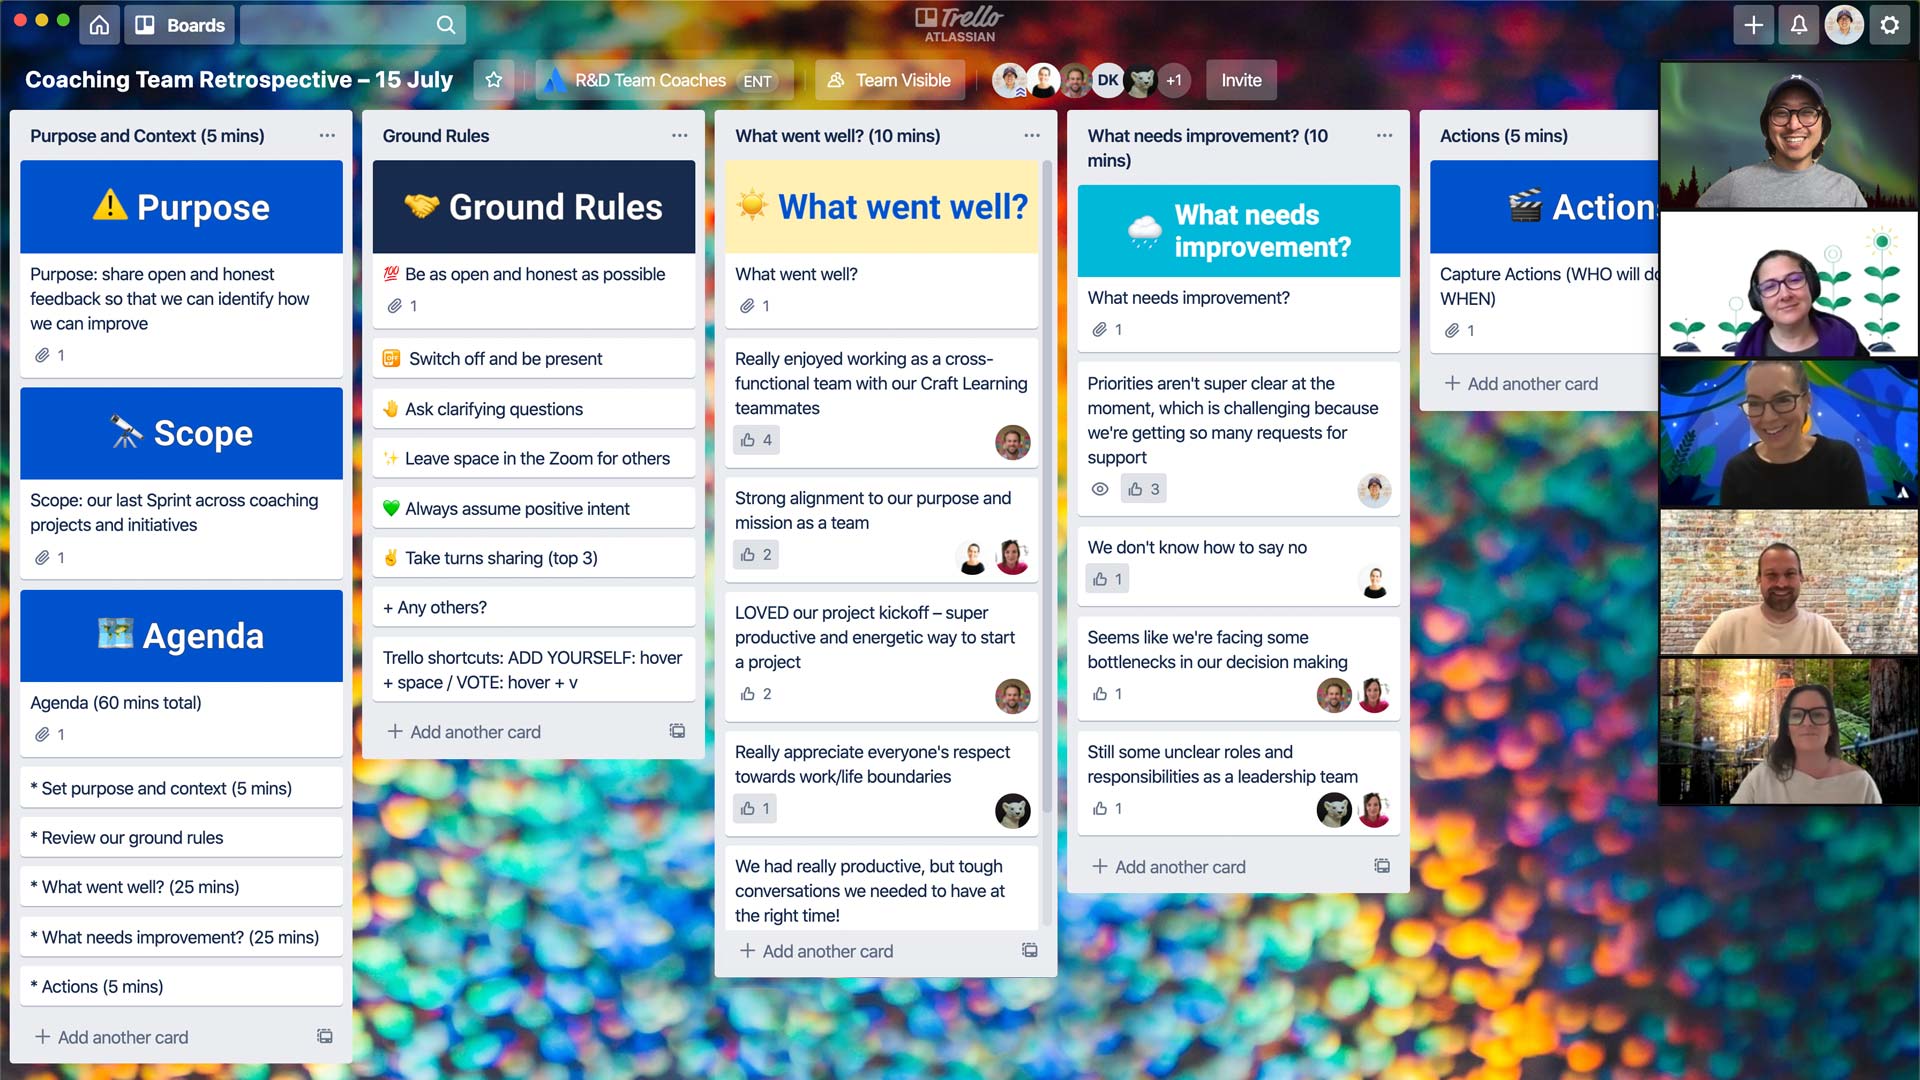Select the Trello Atlassian logo menu
This screenshot has width=1920, height=1080.
(959, 25)
